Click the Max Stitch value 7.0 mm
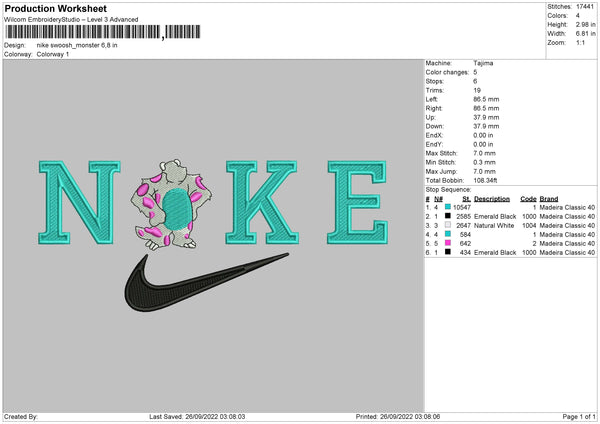The image size is (600, 424). pos(484,153)
